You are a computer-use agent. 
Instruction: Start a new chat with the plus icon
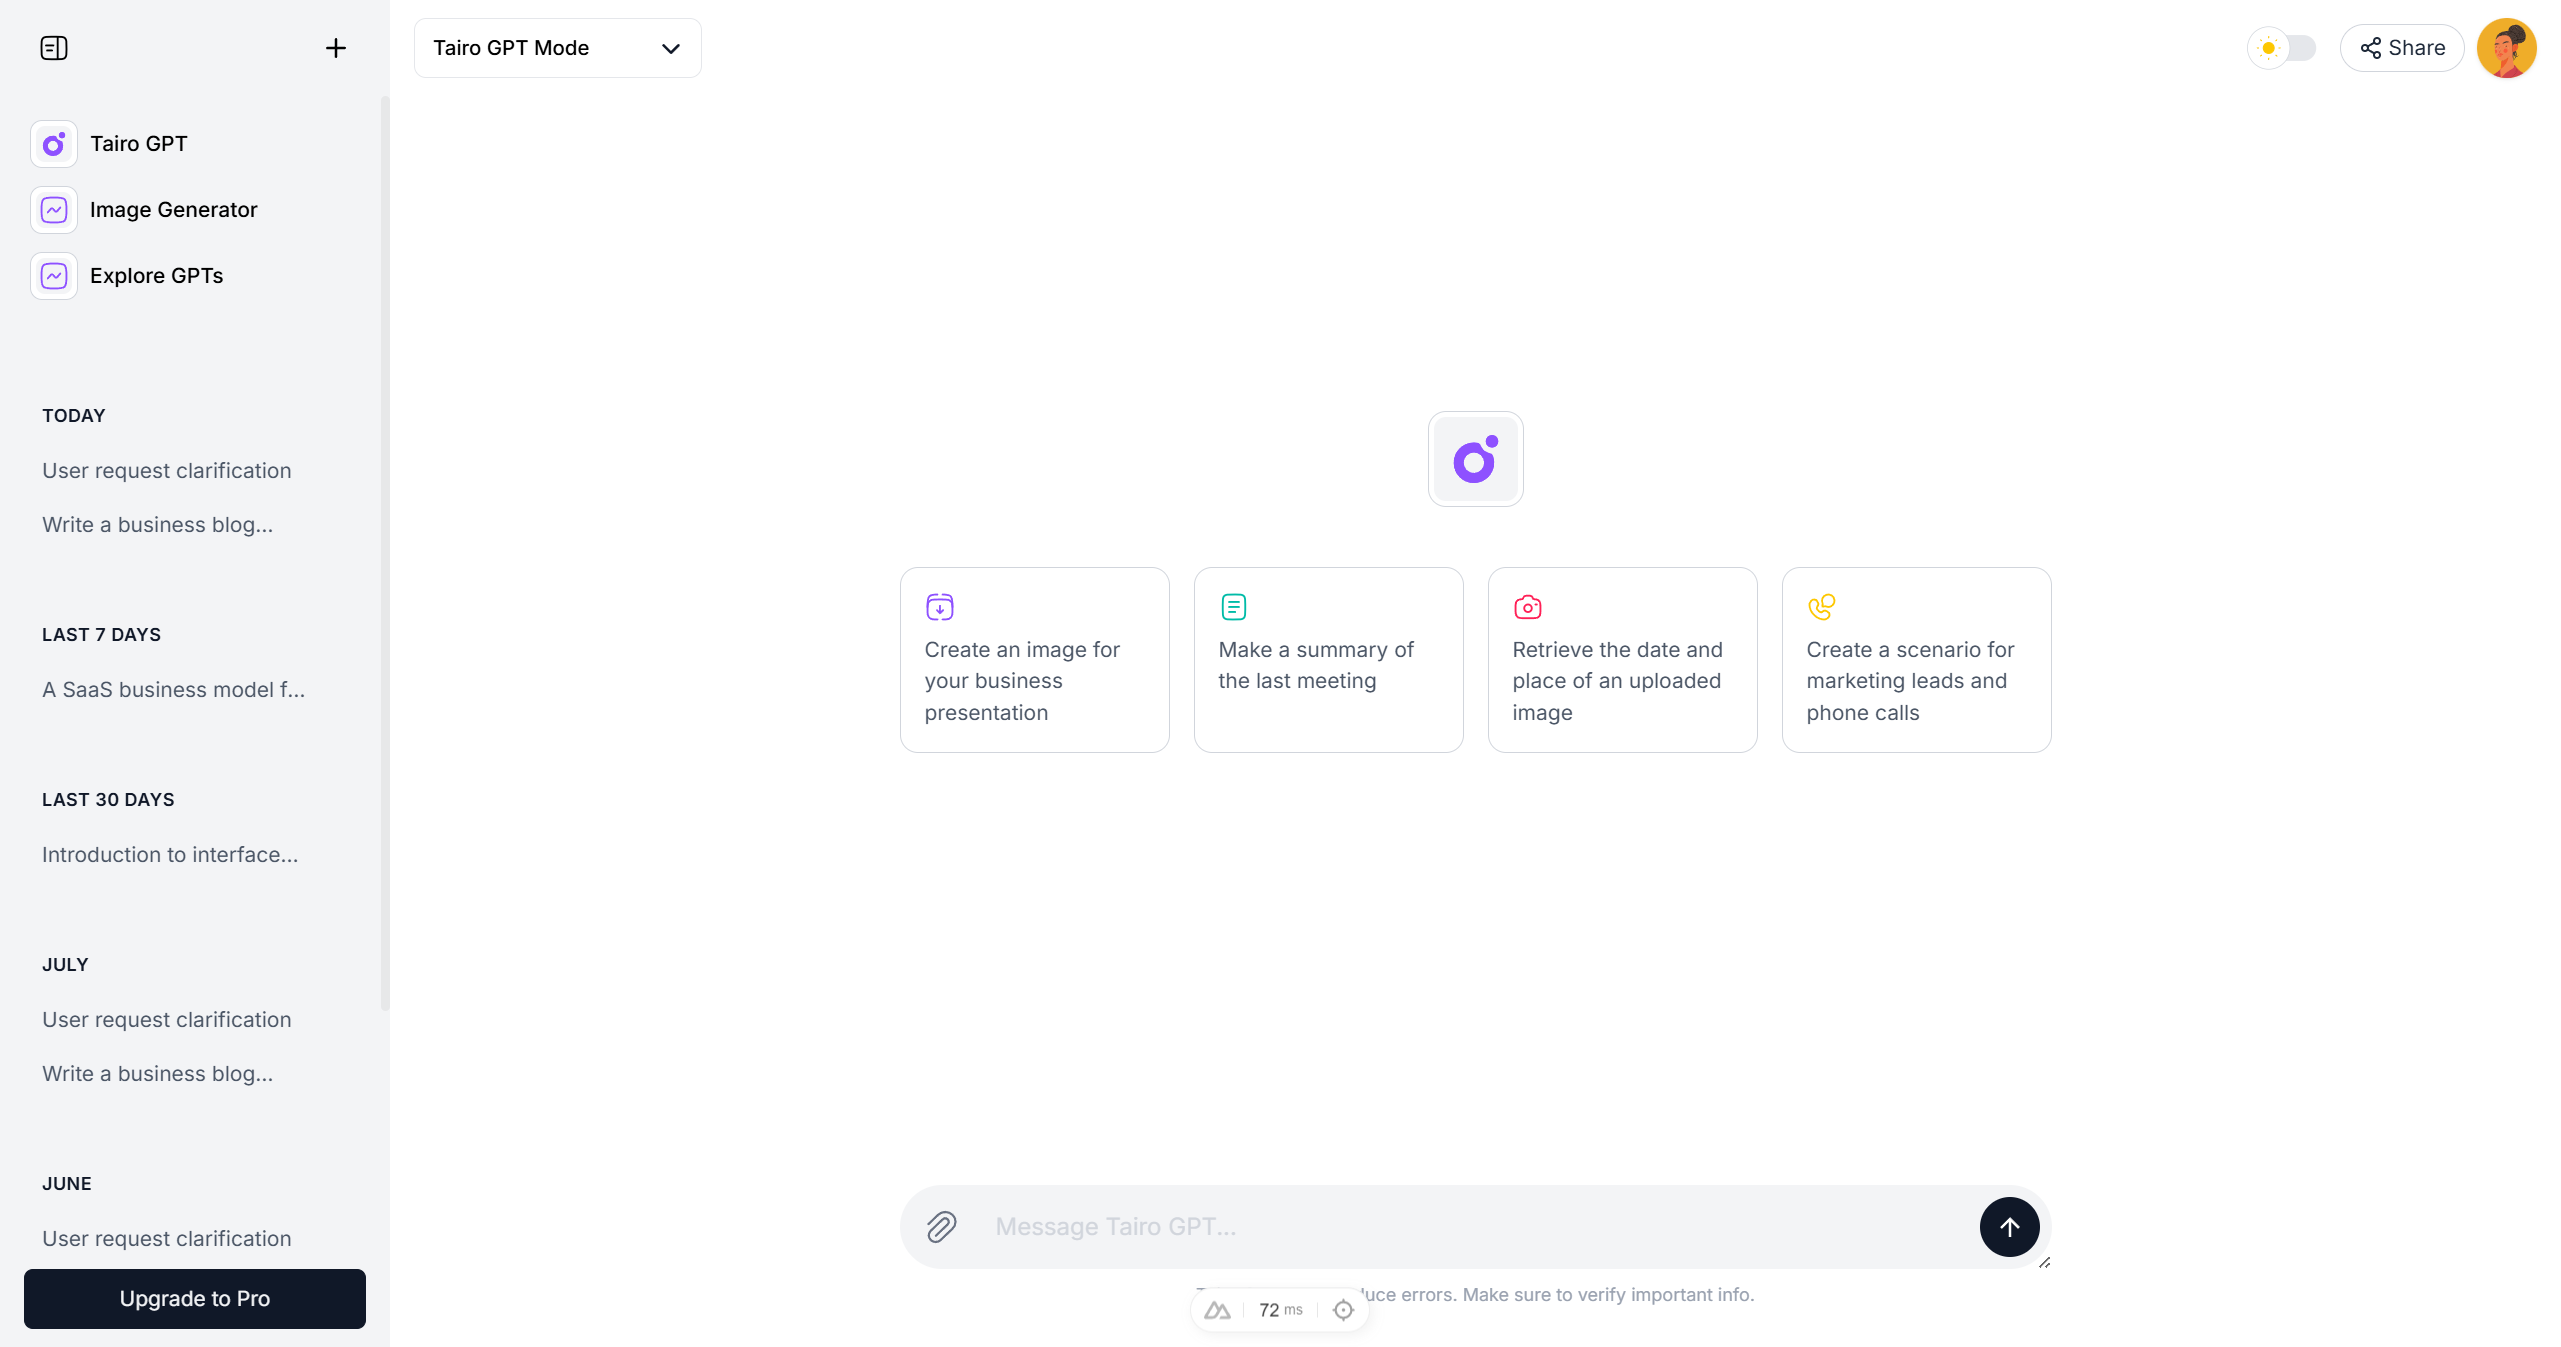(x=335, y=47)
